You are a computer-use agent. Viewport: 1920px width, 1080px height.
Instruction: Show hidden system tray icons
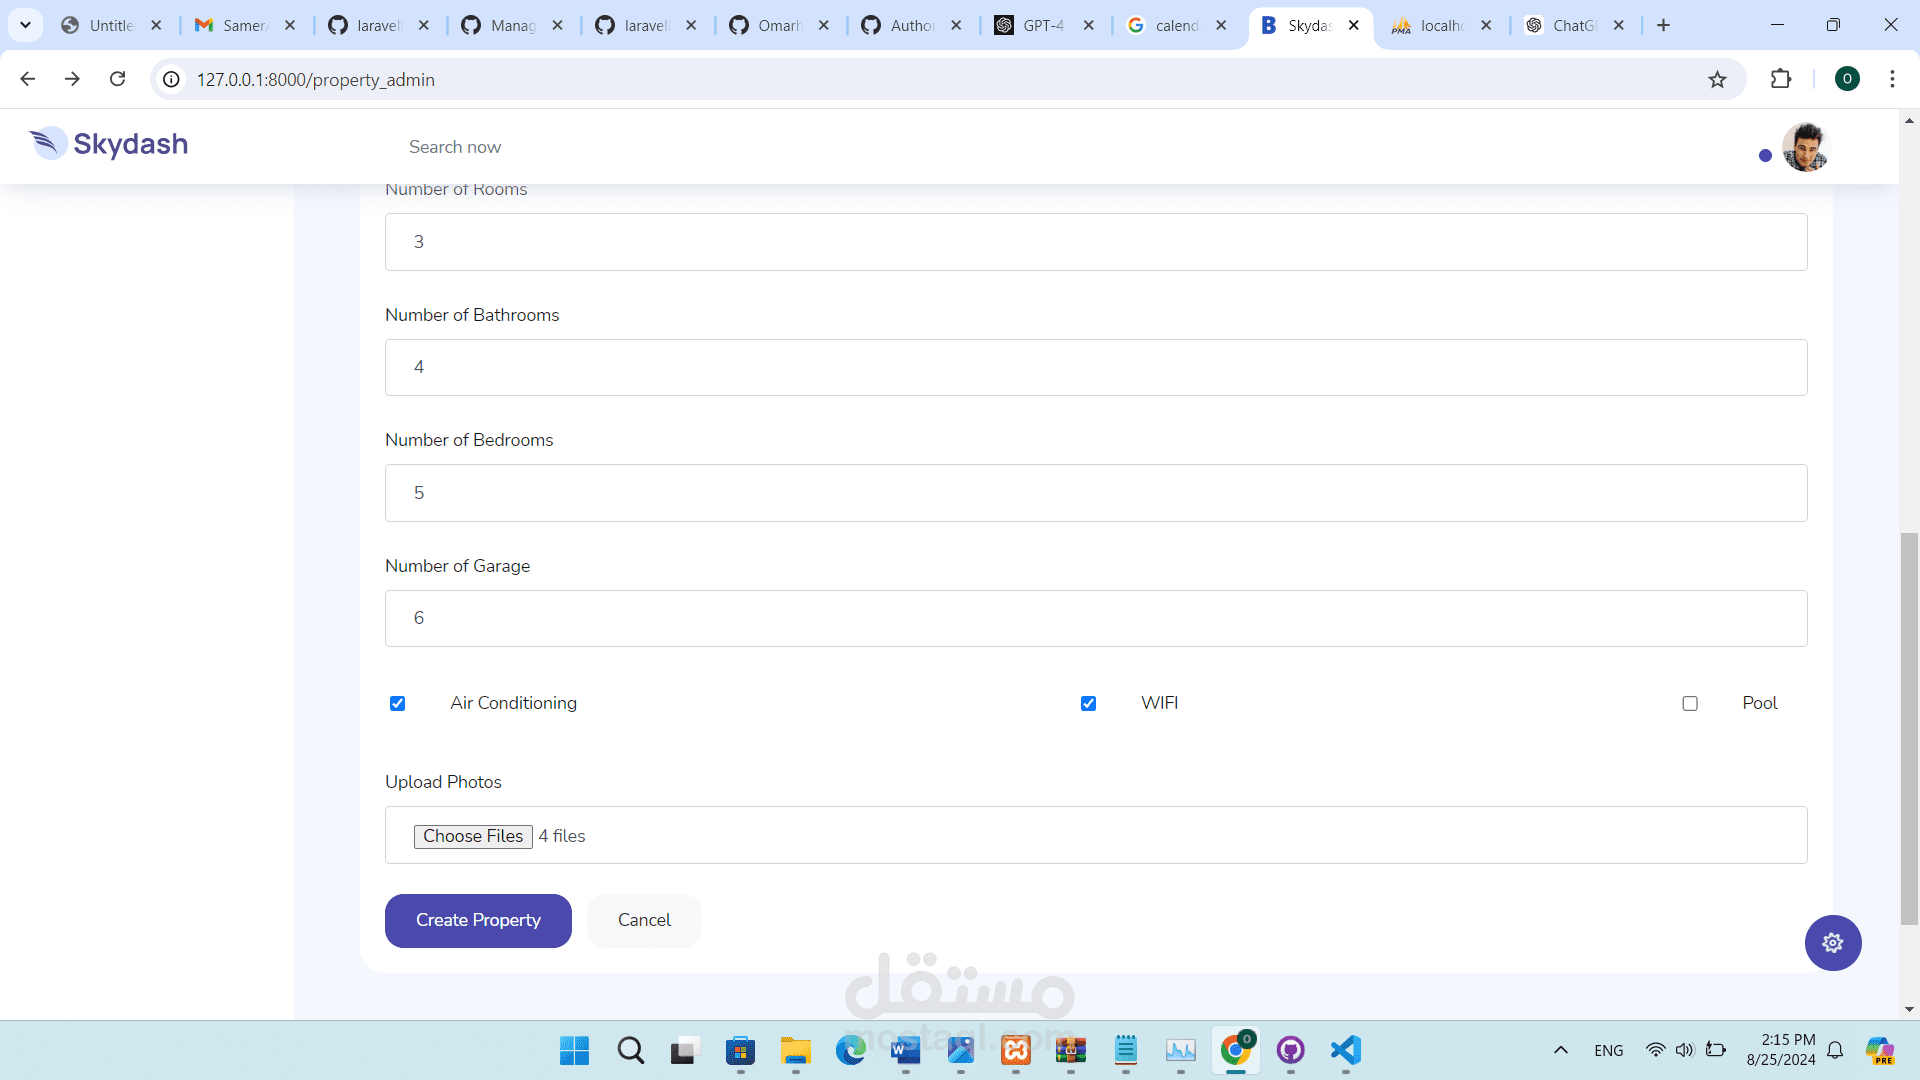(x=1560, y=1050)
